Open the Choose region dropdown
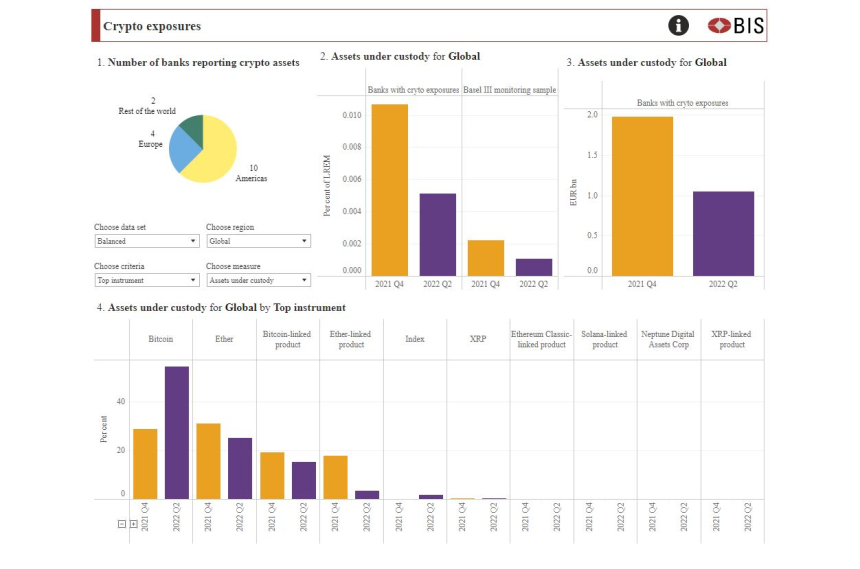The image size is (860, 569). [258, 241]
